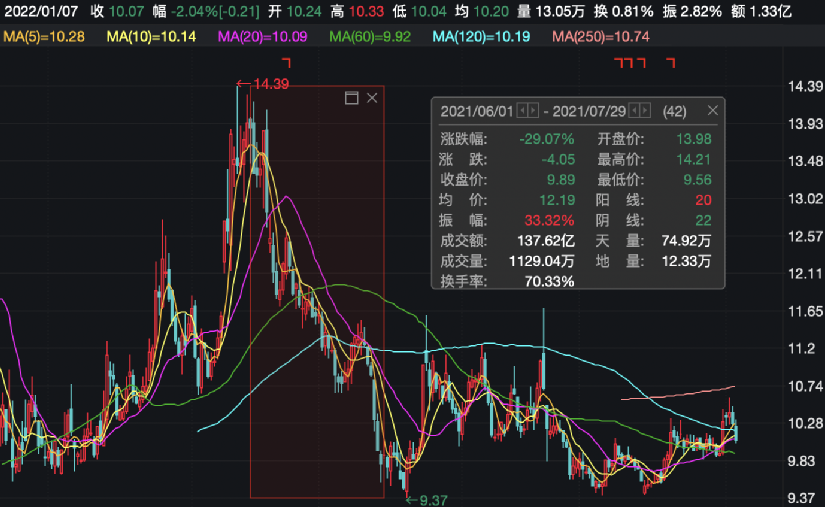The width and height of the screenshot is (825, 507).
Task: Click start date previous arrow in statistics panel
Action: pos(522,111)
